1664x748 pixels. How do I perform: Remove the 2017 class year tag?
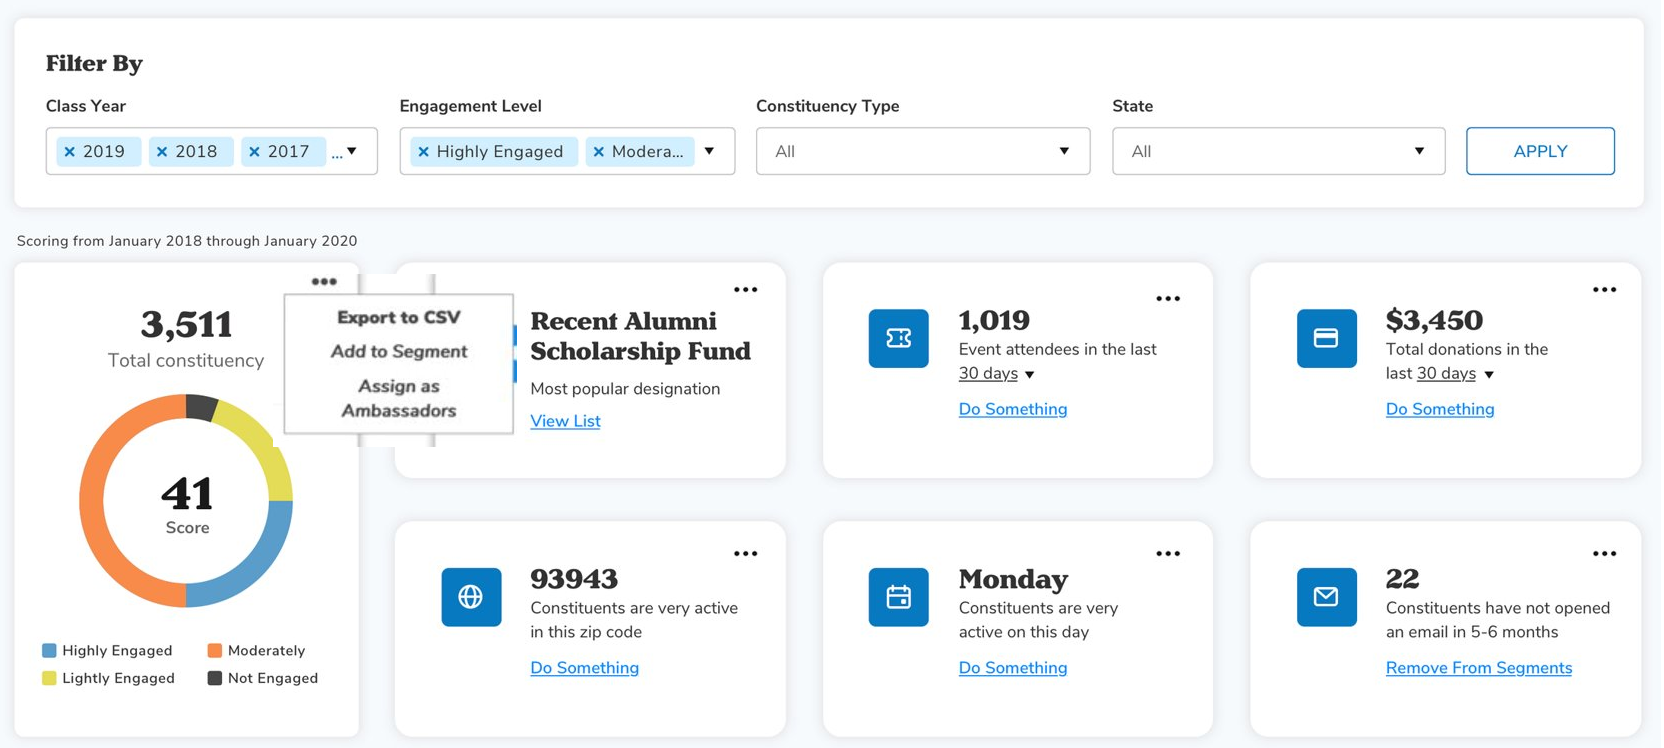tap(255, 152)
